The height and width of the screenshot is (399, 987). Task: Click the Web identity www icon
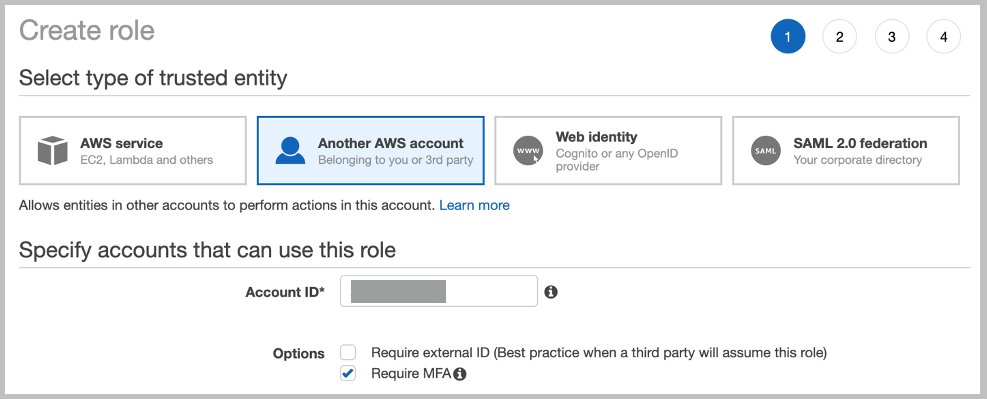point(527,151)
